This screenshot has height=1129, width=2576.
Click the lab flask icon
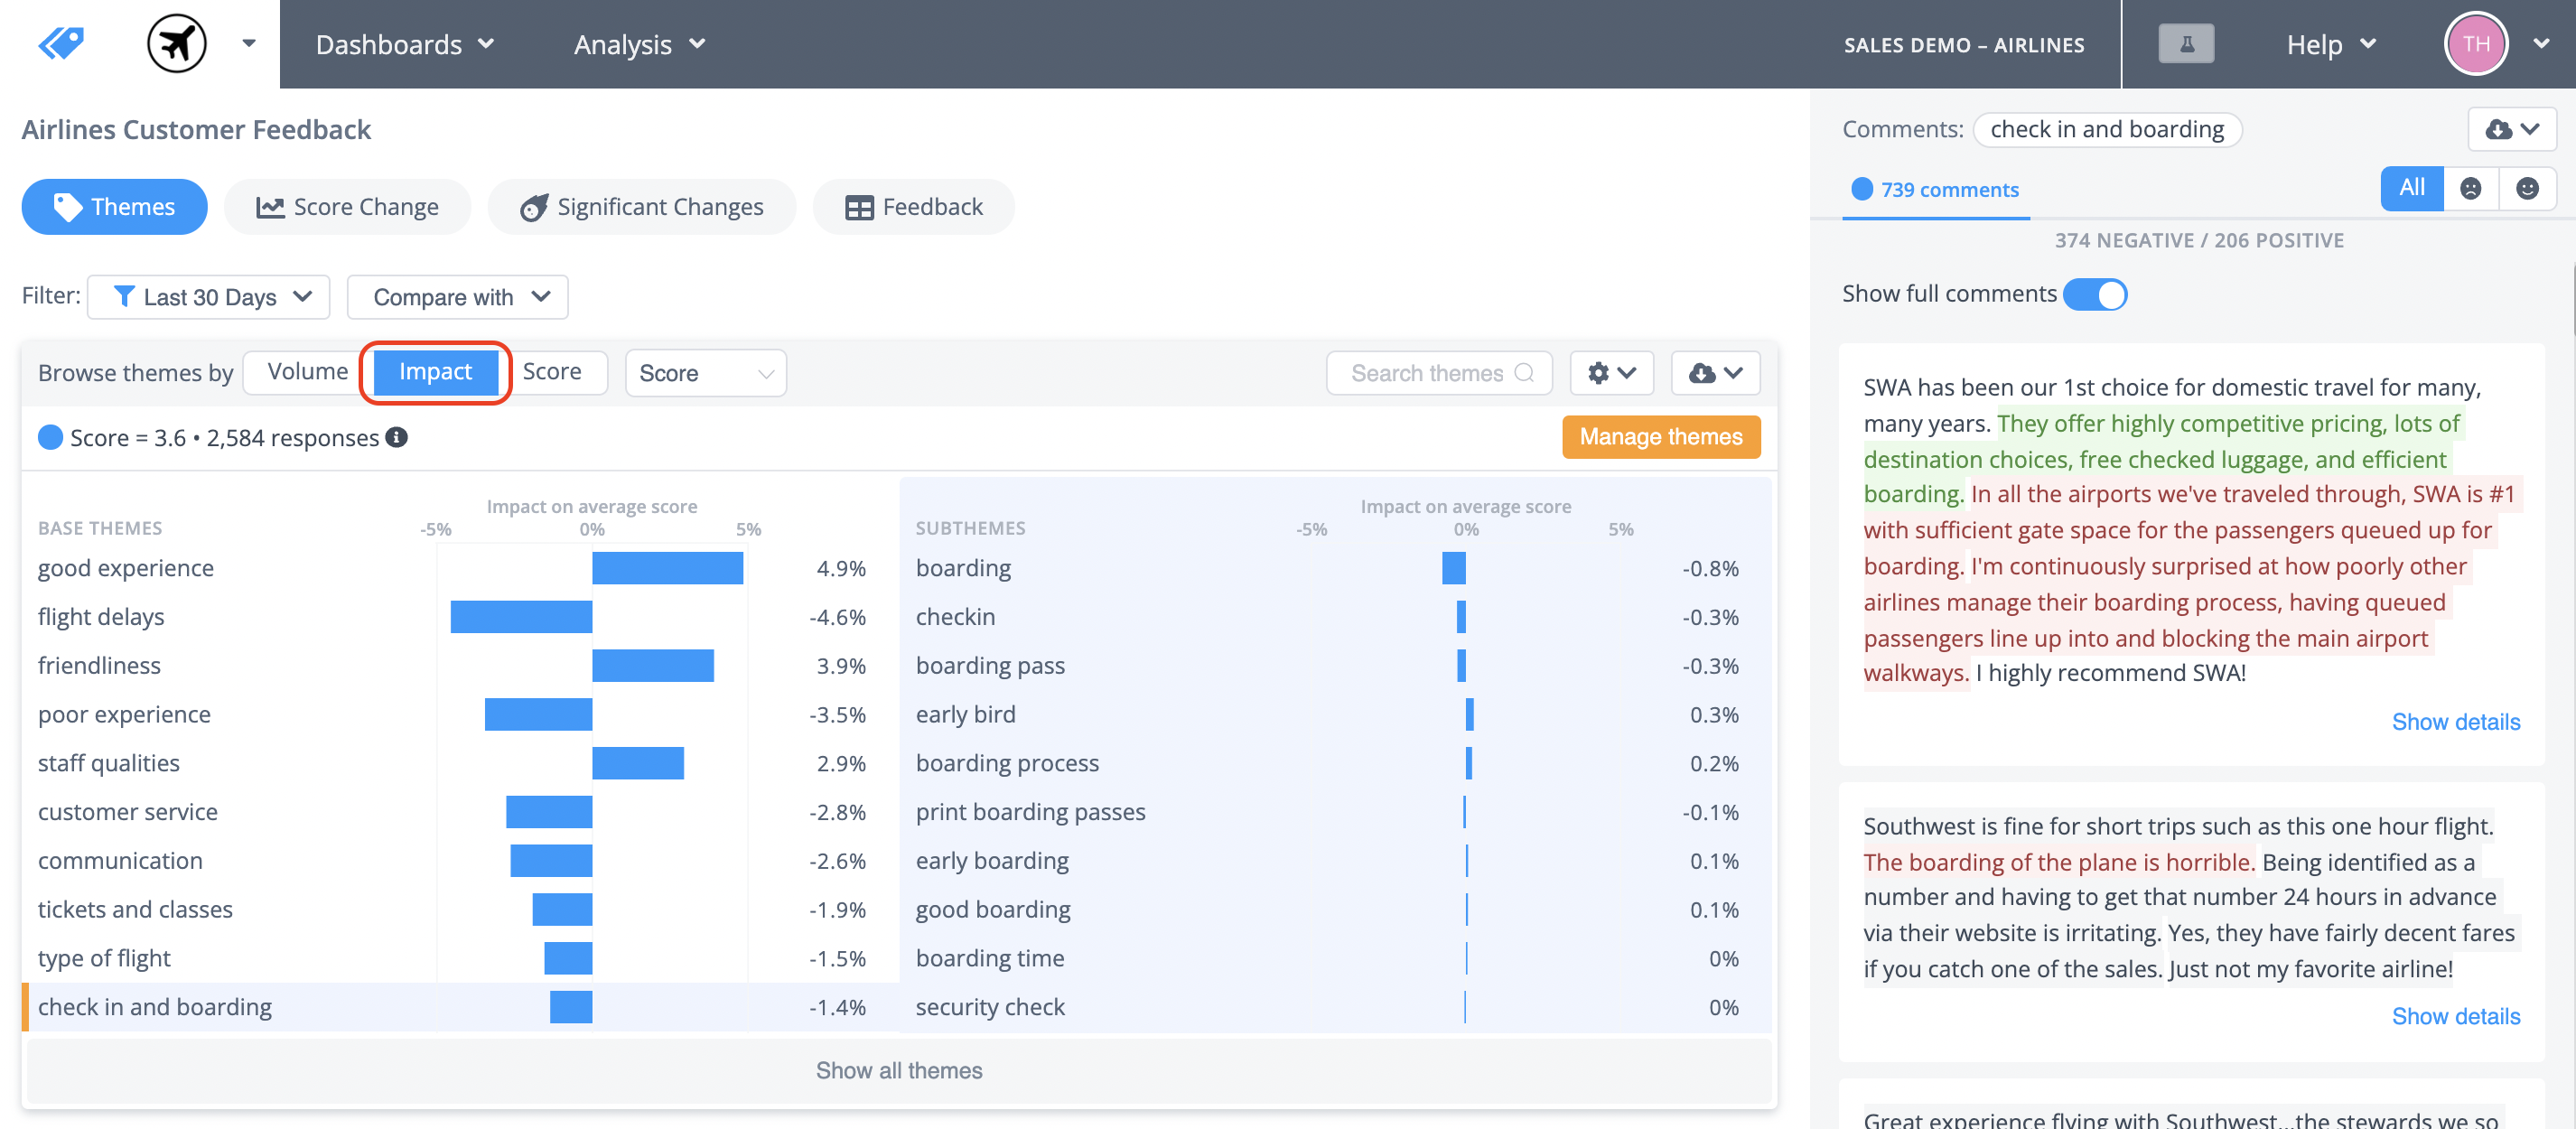2186,44
